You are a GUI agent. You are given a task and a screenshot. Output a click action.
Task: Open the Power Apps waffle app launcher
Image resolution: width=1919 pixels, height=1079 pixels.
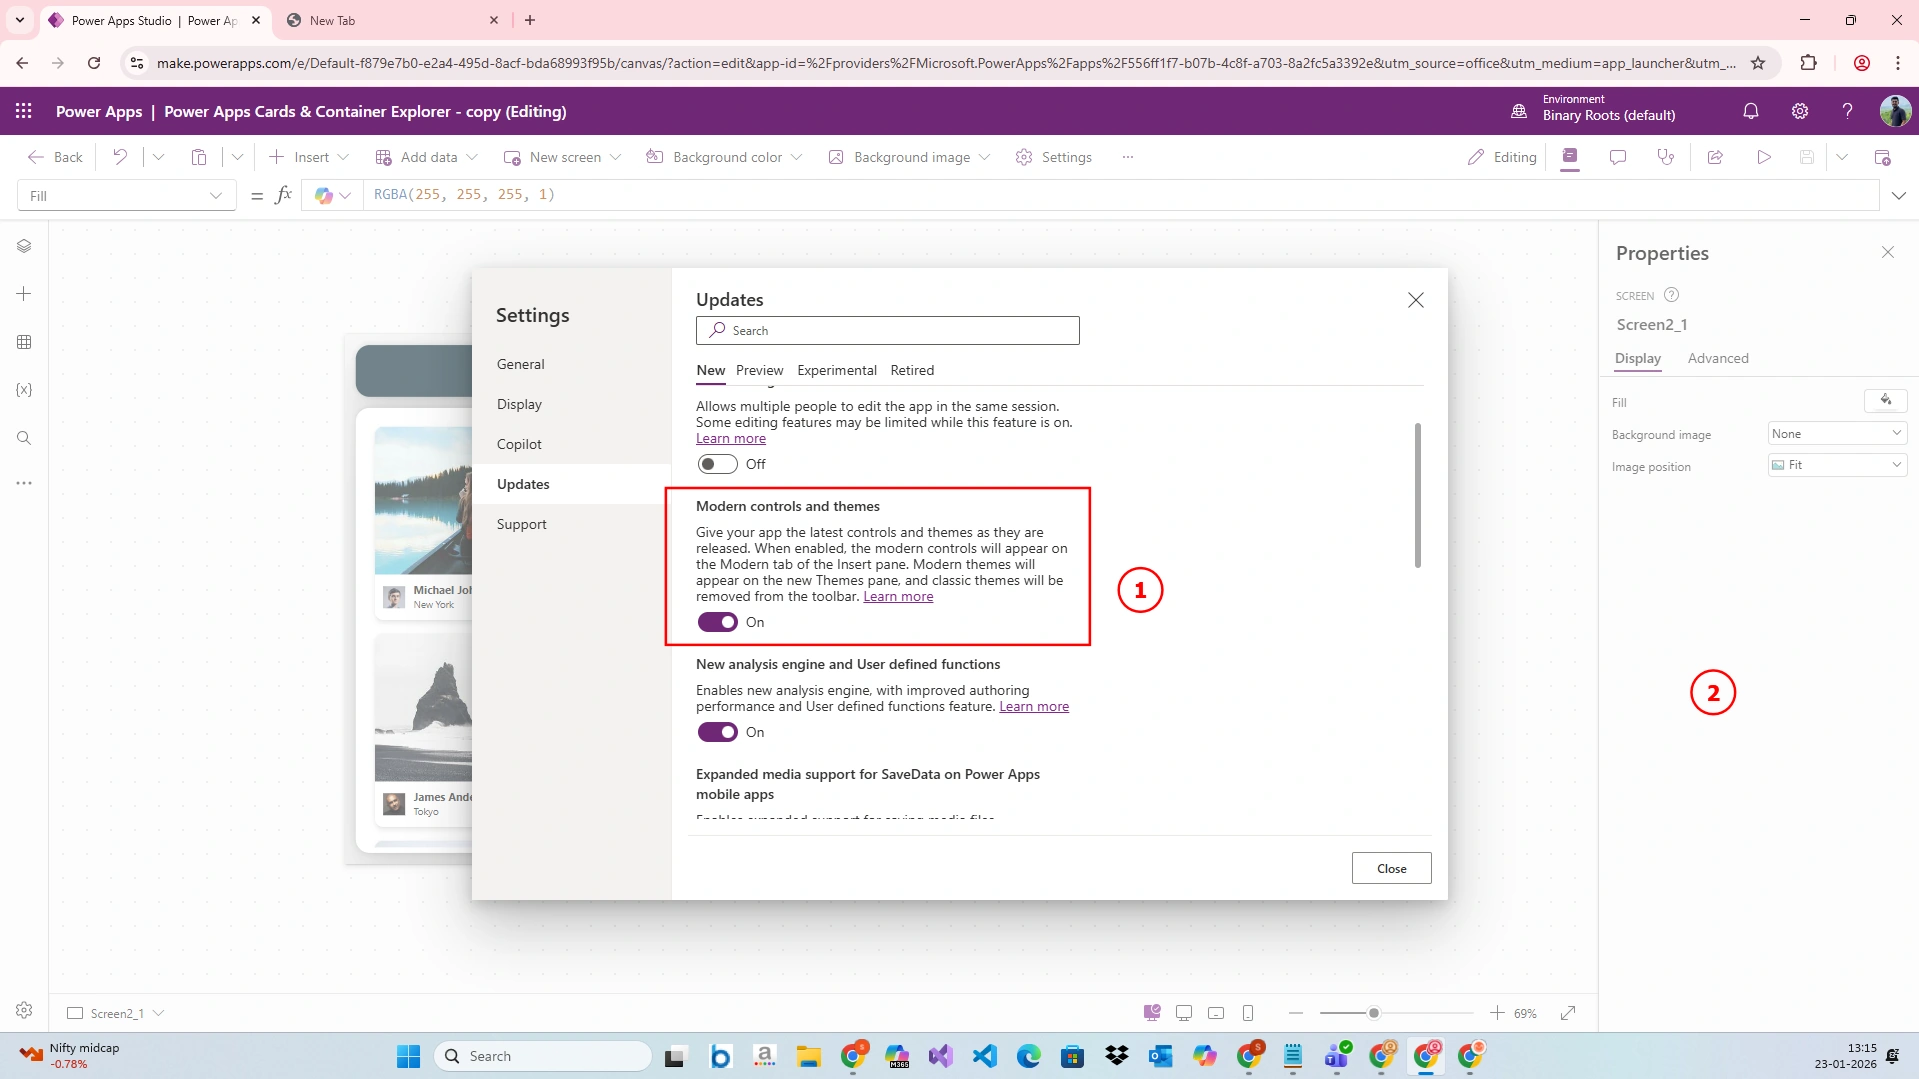point(24,111)
